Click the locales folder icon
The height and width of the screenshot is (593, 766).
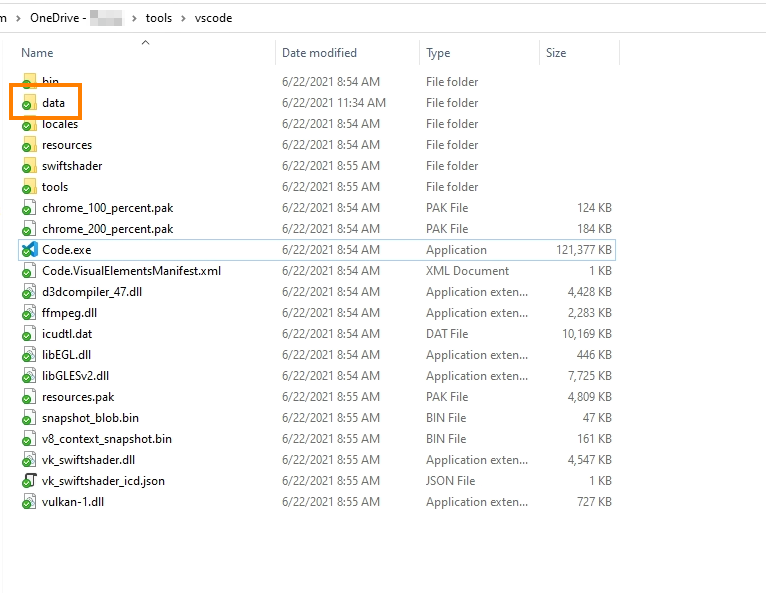(x=29, y=124)
